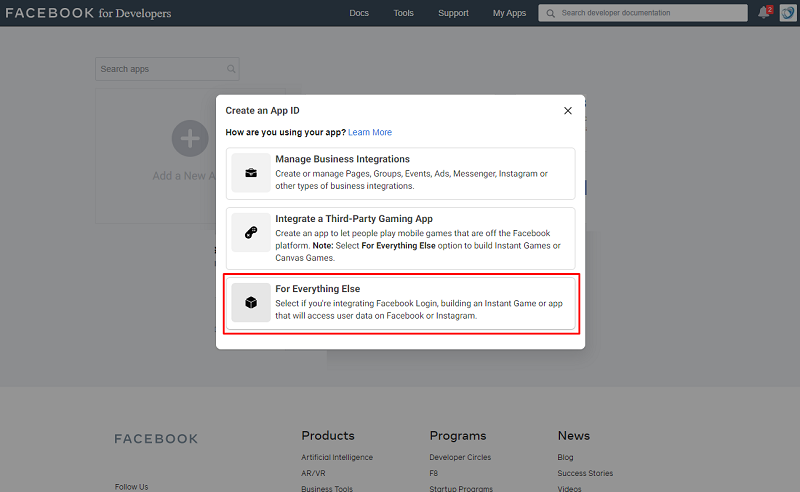The image size is (800, 492).
Task: Open Success Stories footer link
Action: 585,473
